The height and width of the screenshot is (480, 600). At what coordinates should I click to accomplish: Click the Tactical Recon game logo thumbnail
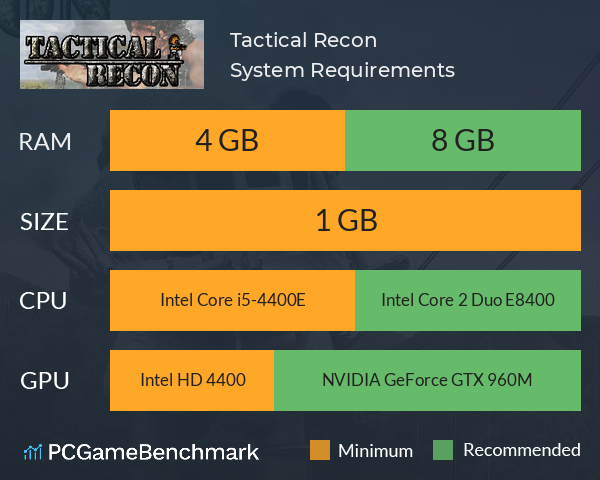112,54
